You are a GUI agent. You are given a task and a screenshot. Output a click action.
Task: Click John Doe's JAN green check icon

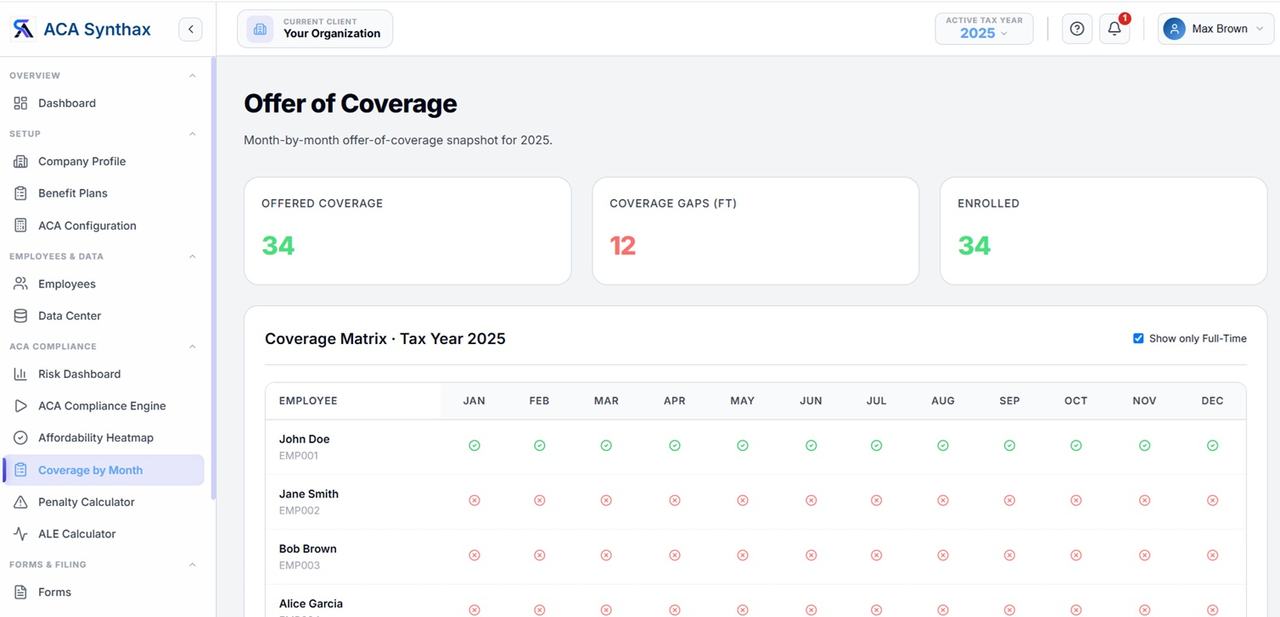(474, 446)
